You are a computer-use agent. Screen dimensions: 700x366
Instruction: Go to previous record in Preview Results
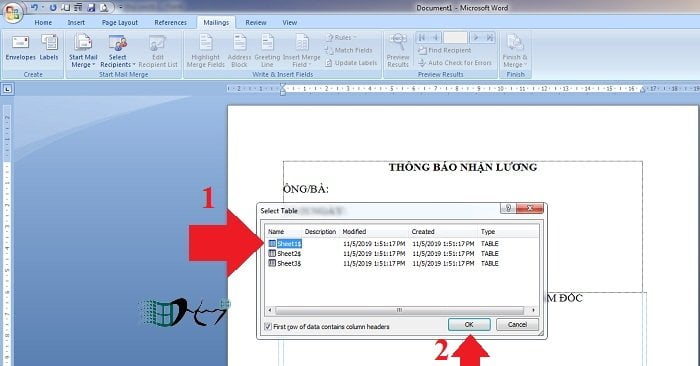[x=435, y=37]
